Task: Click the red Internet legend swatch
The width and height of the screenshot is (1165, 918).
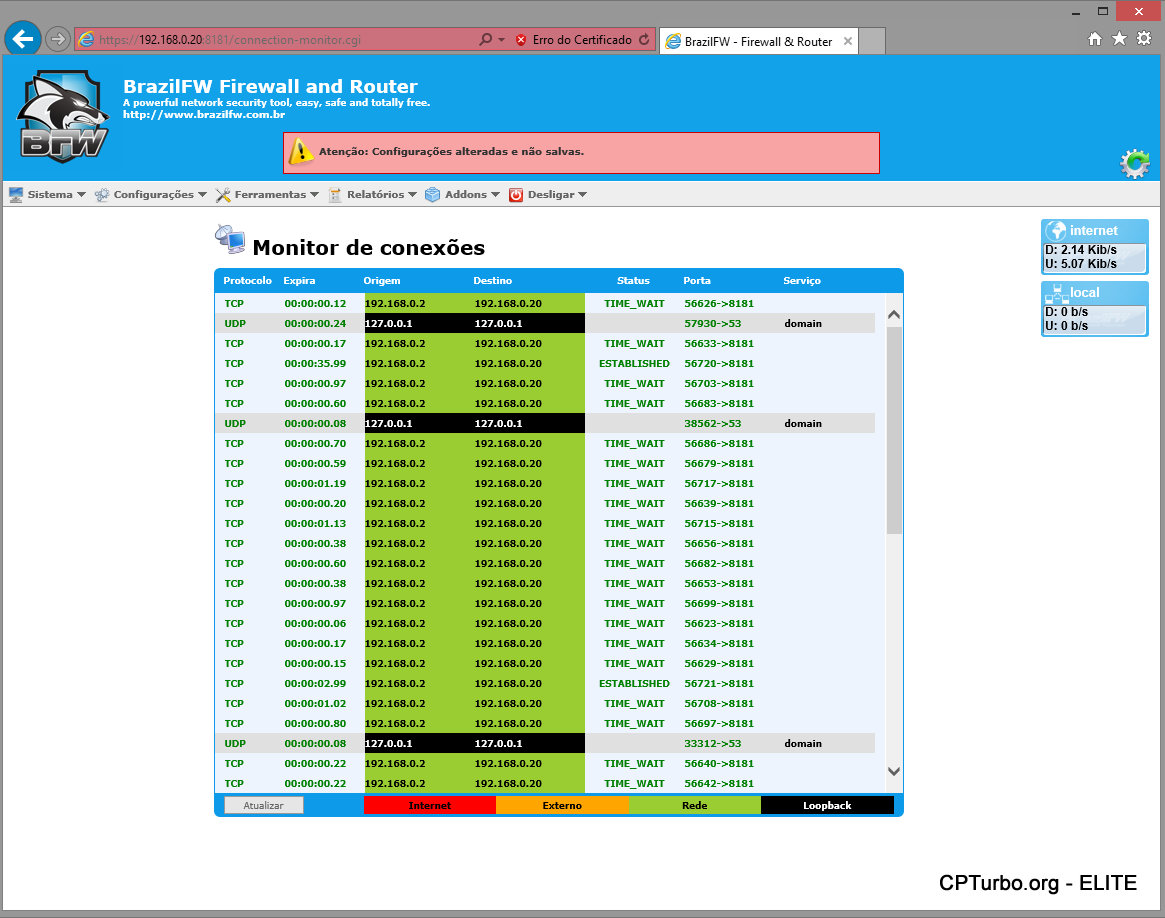Action: click(429, 805)
